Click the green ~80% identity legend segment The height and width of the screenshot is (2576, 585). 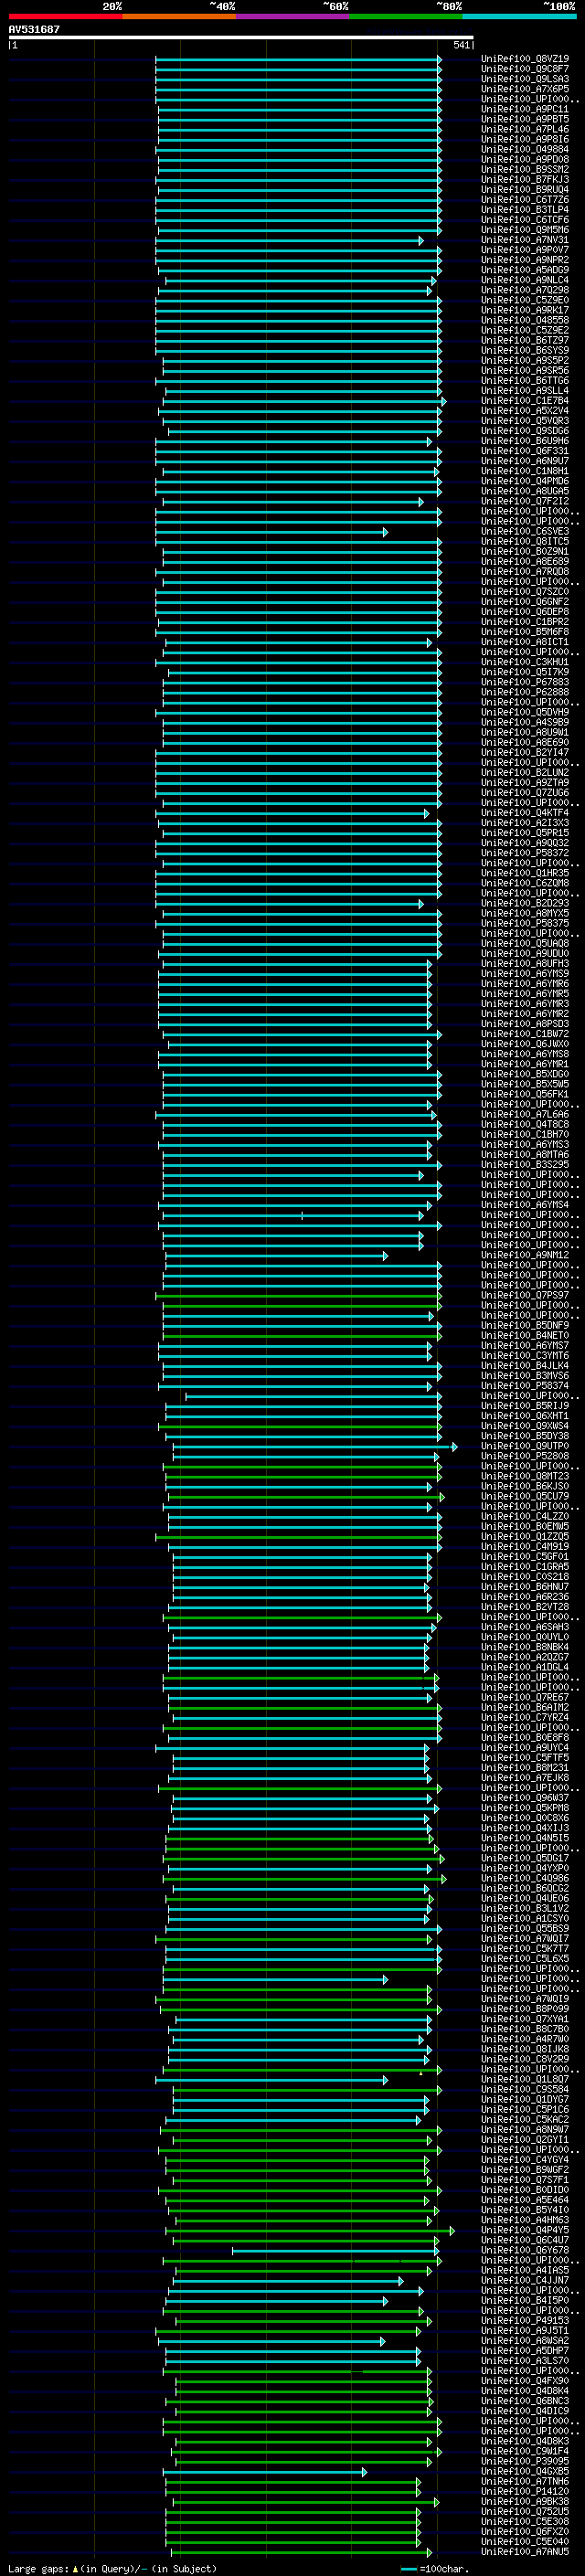coord(406,16)
